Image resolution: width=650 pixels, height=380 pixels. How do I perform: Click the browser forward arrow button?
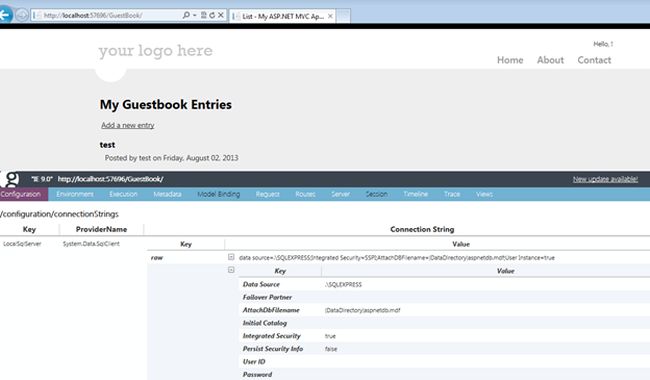22,15
